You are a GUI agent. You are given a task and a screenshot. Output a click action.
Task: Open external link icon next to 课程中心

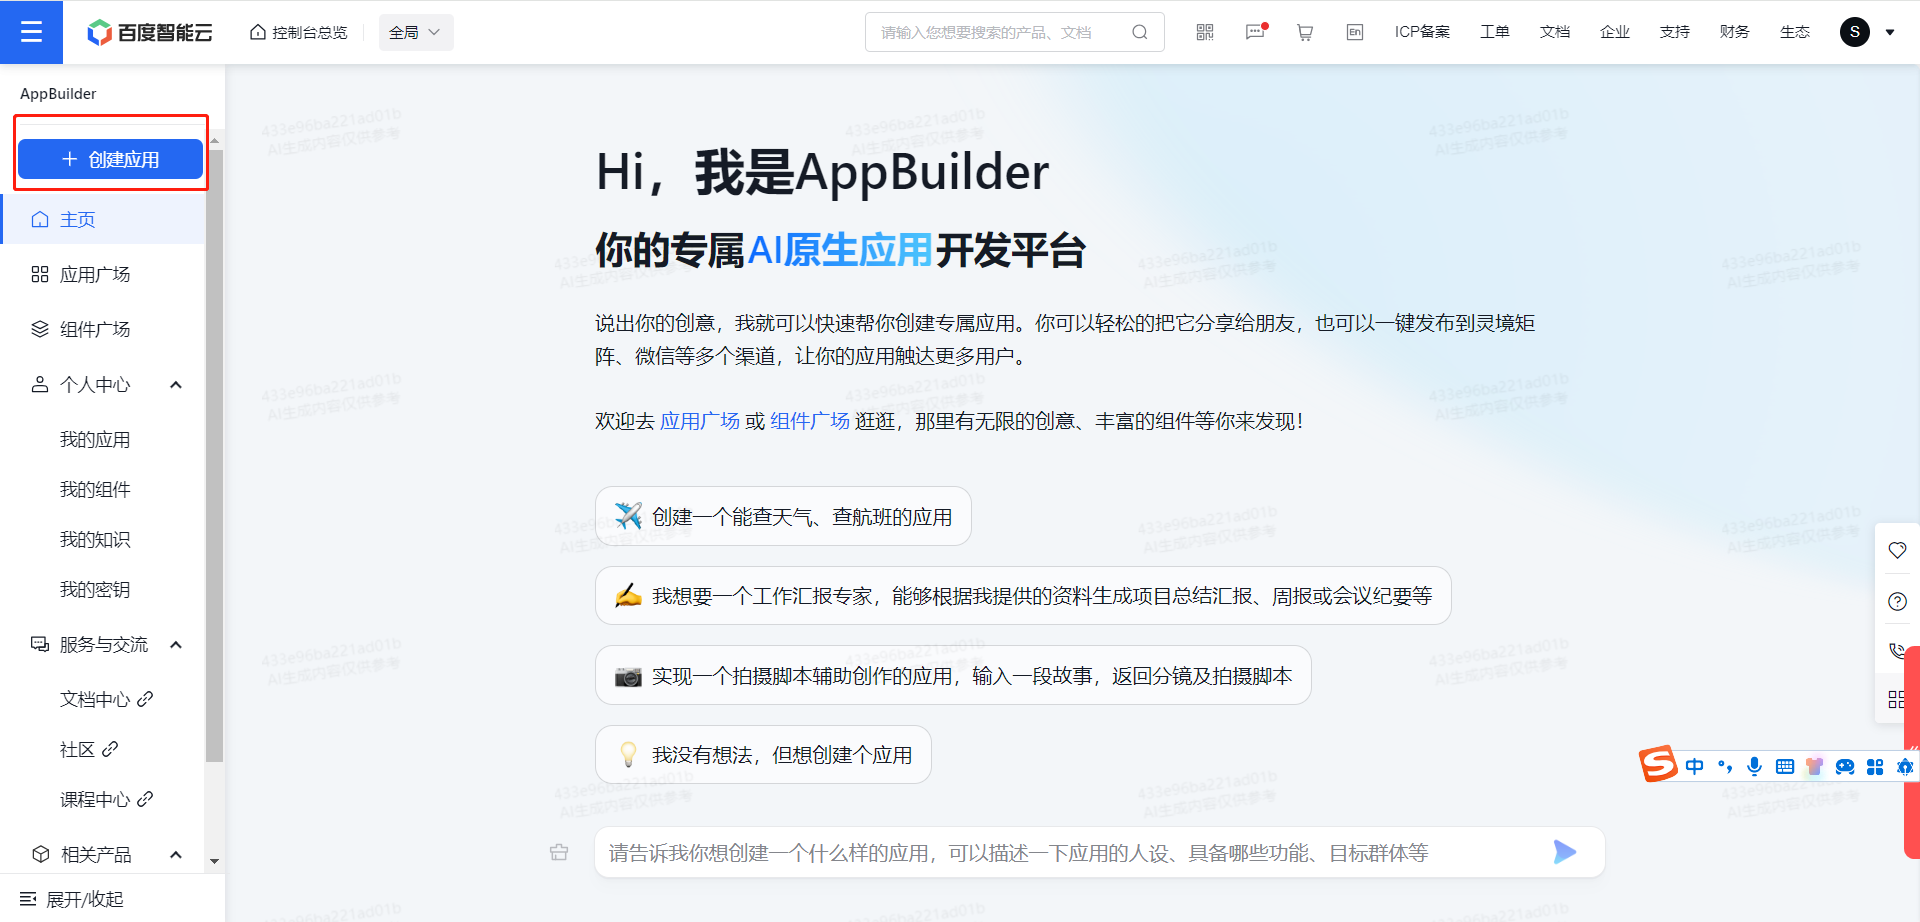[145, 799]
